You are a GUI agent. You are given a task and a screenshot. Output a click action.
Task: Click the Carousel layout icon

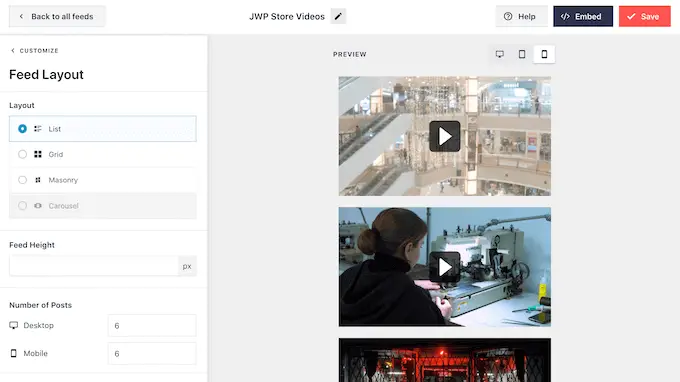tap(38, 206)
